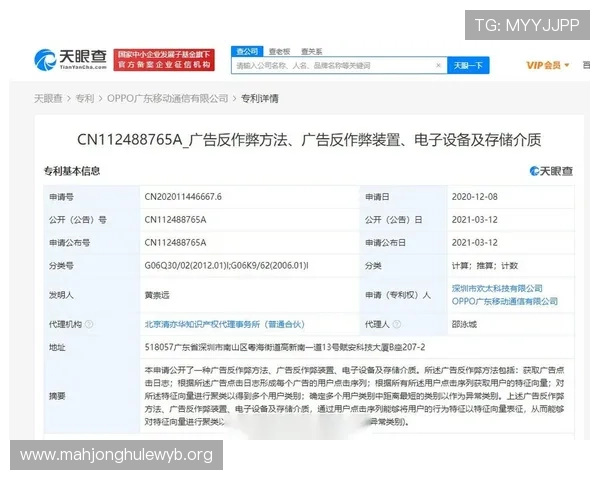Select the 摘要 abstract paragraph

click(x=354, y=396)
